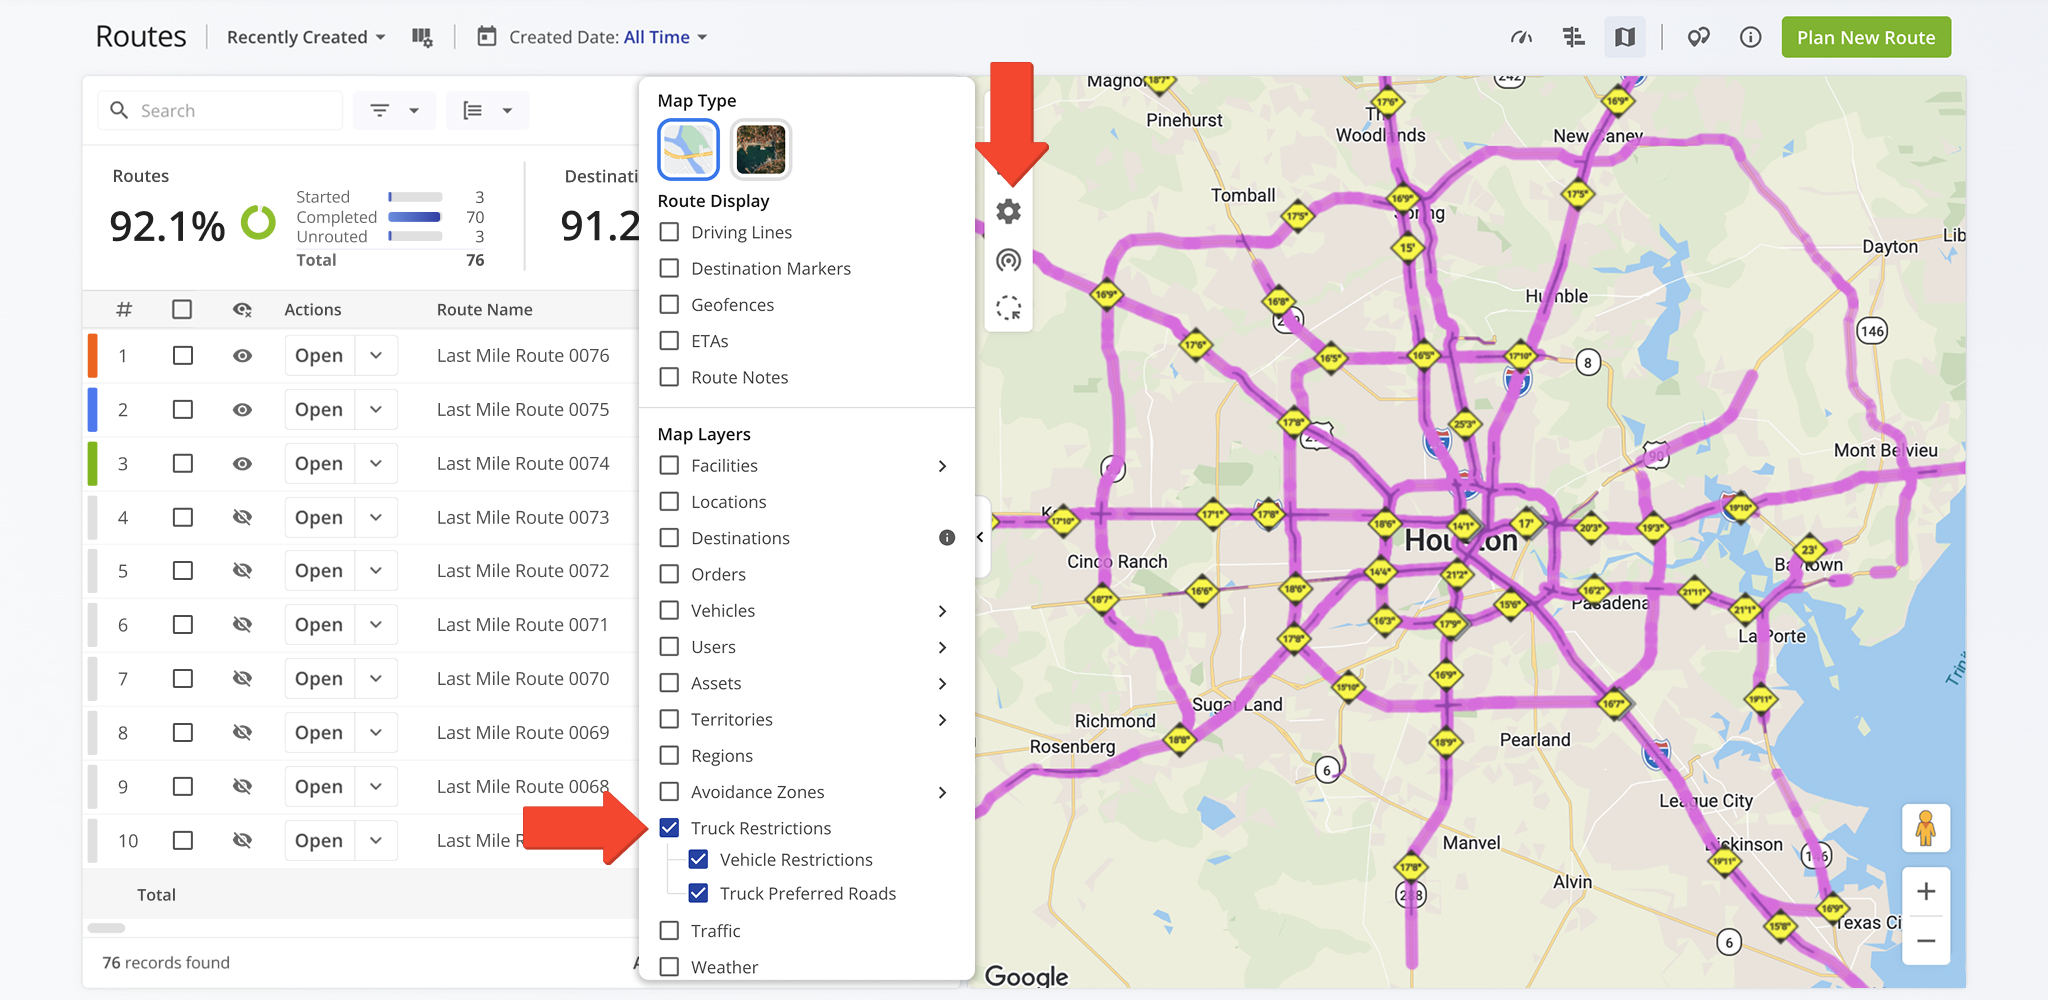Hide Last Mile Route 0076 on map

(x=242, y=356)
